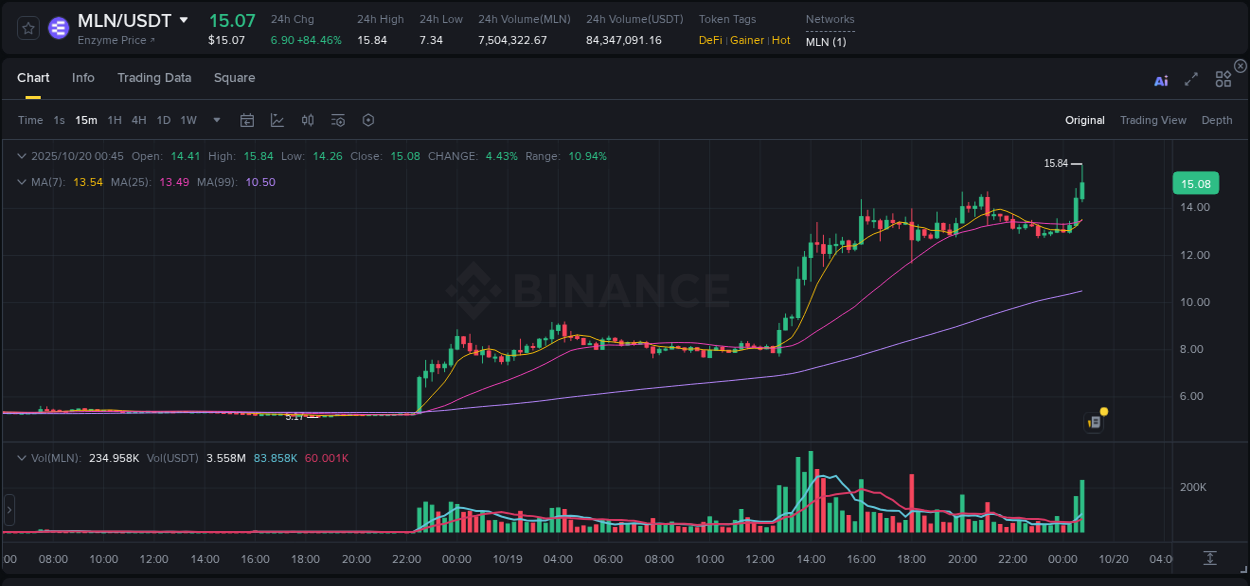The height and width of the screenshot is (586, 1250).
Task: Select the 1D timeframe
Action: click(x=163, y=120)
